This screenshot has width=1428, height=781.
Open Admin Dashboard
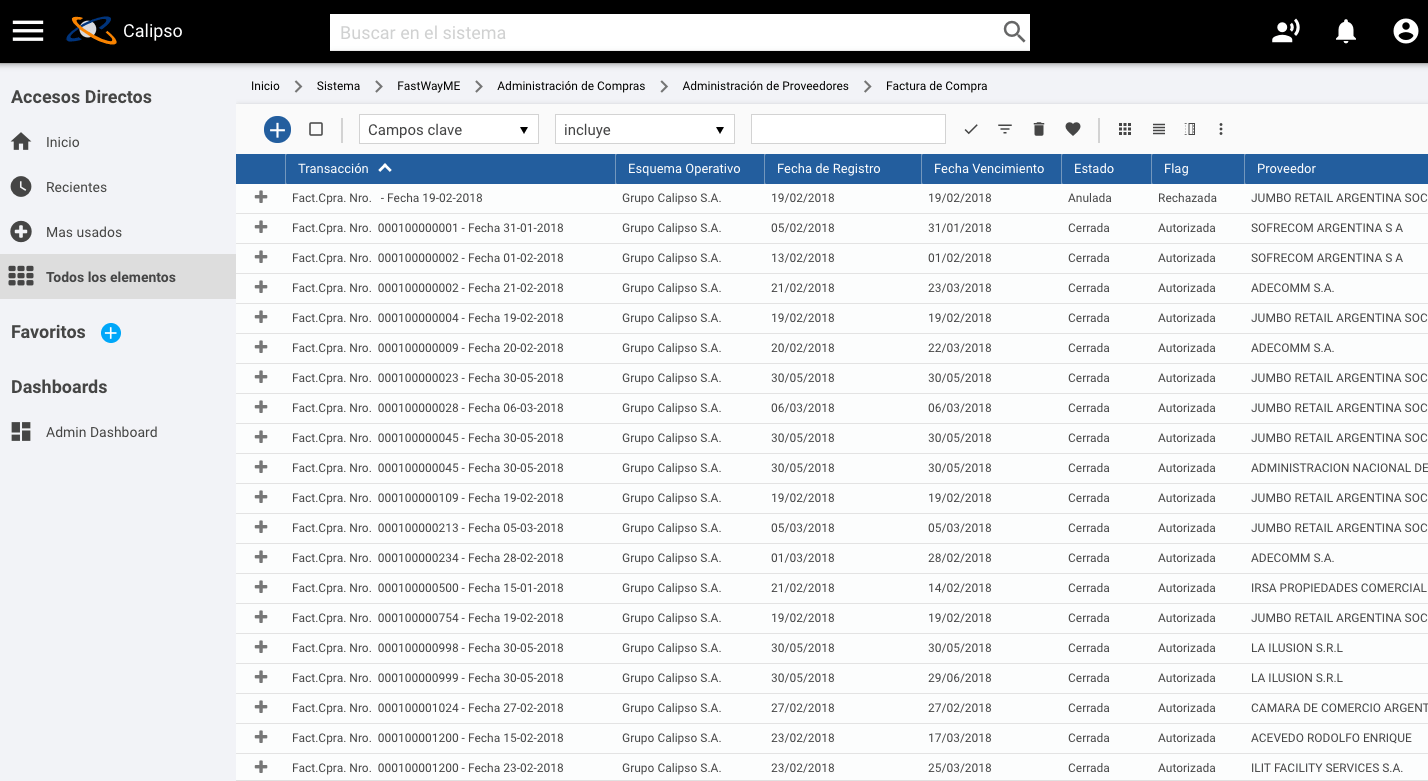click(x=118, y=432)
